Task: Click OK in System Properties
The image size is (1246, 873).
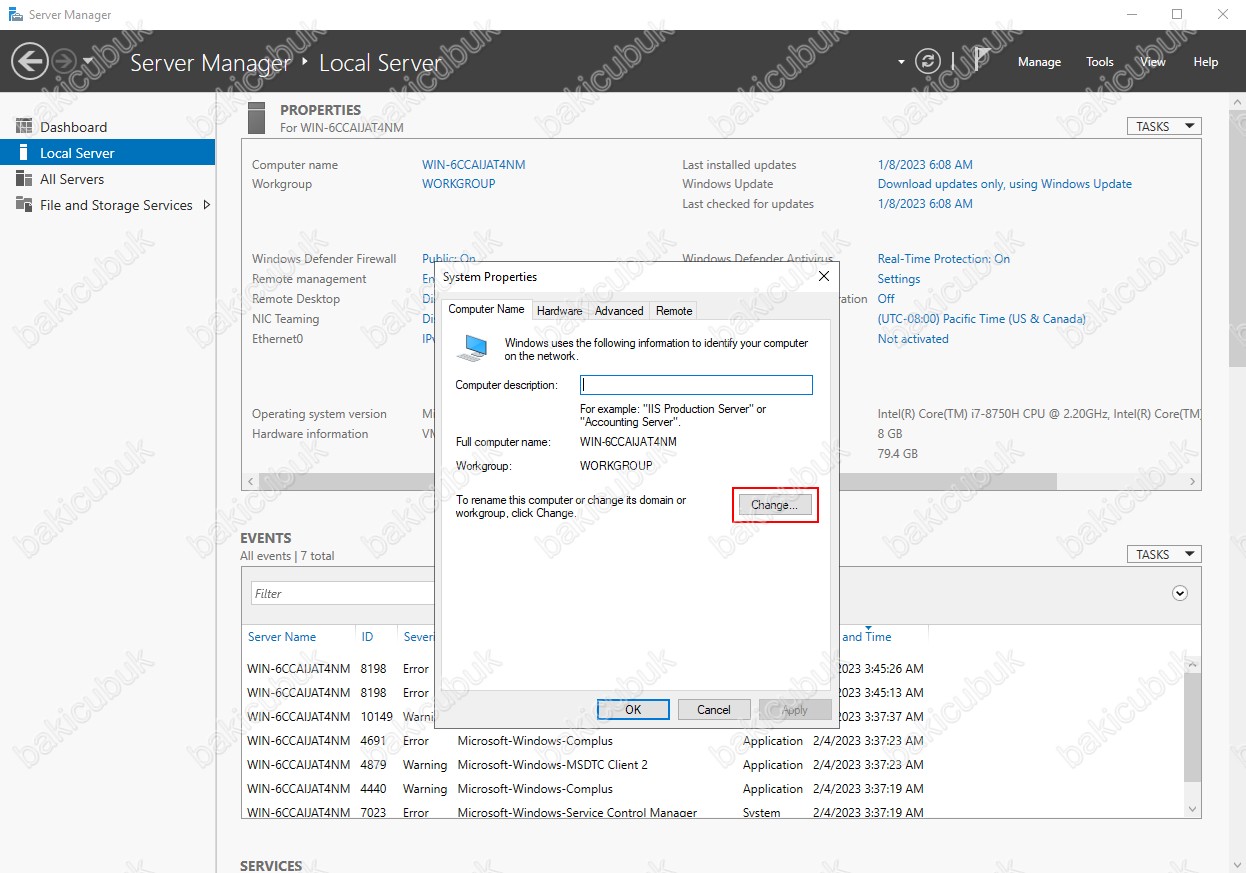Action: tap(633, 710)
